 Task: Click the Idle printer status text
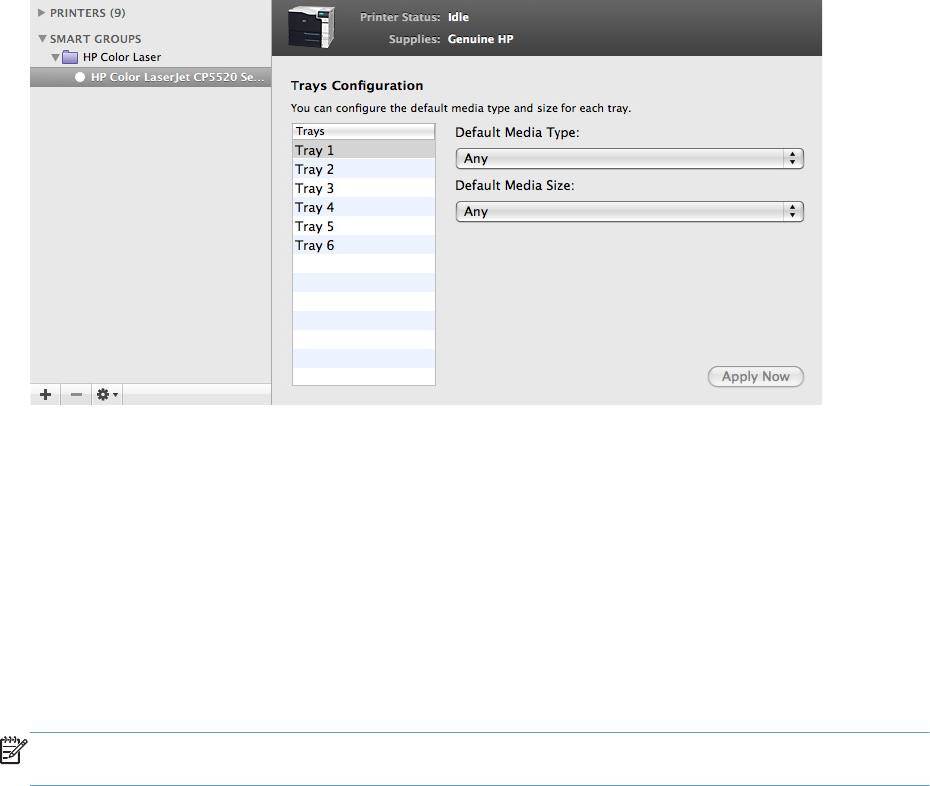(458, 17)
